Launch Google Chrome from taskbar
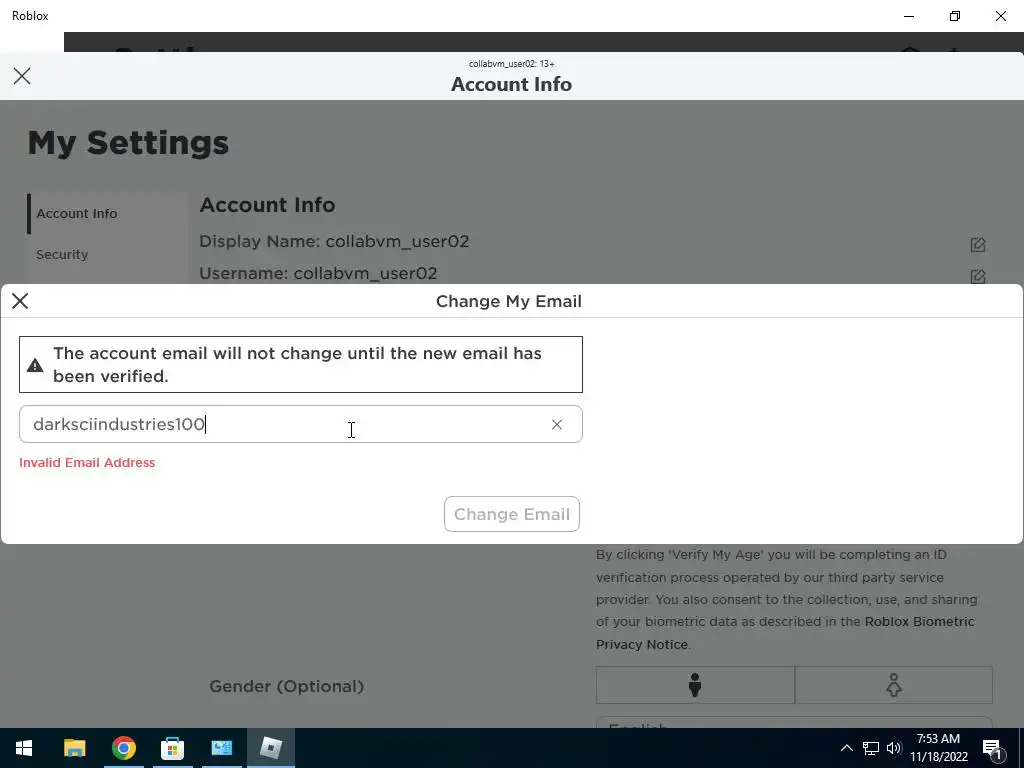 pos(123,748)
